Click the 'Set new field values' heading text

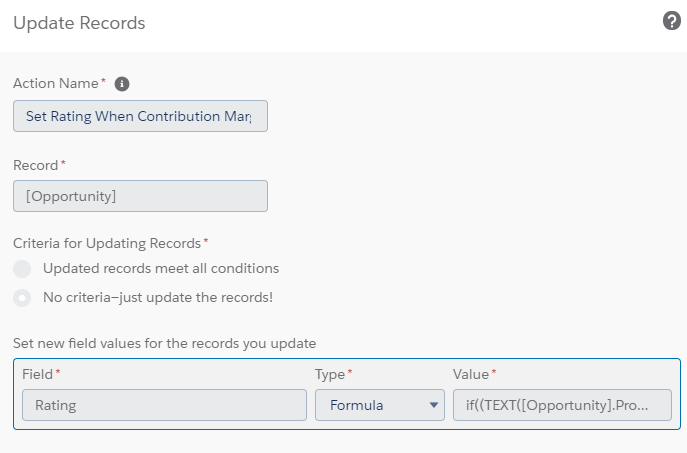click(x=165, y=343)
